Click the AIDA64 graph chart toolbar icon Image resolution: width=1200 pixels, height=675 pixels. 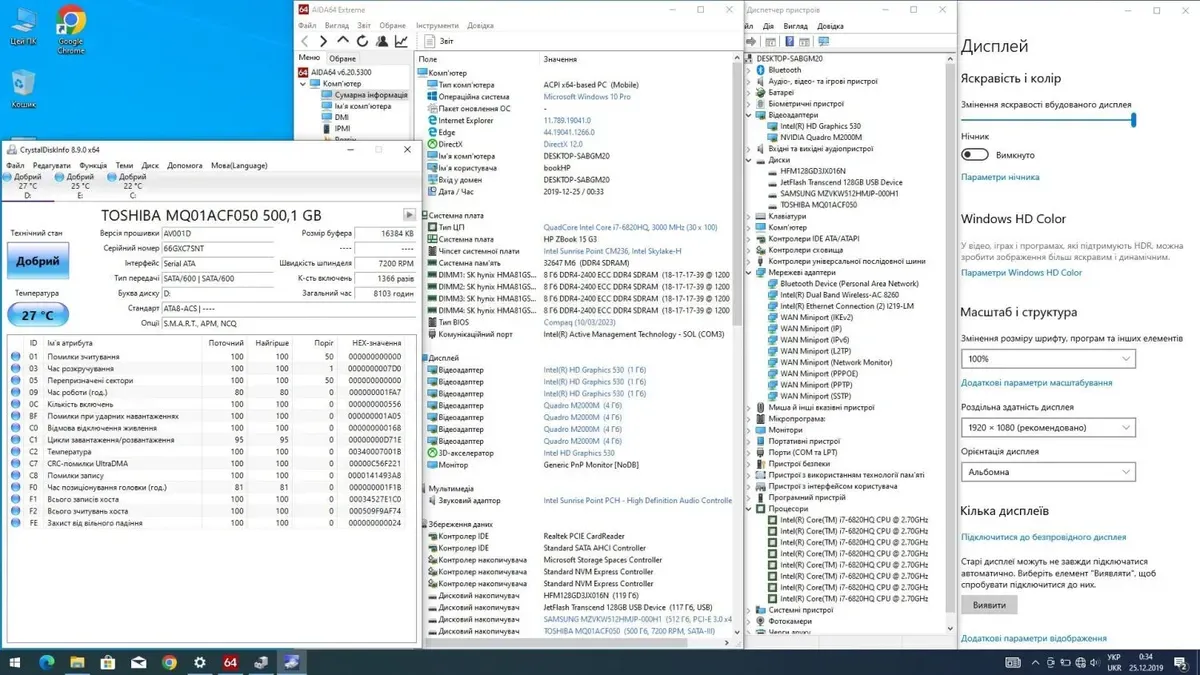[x=401, y=42]
